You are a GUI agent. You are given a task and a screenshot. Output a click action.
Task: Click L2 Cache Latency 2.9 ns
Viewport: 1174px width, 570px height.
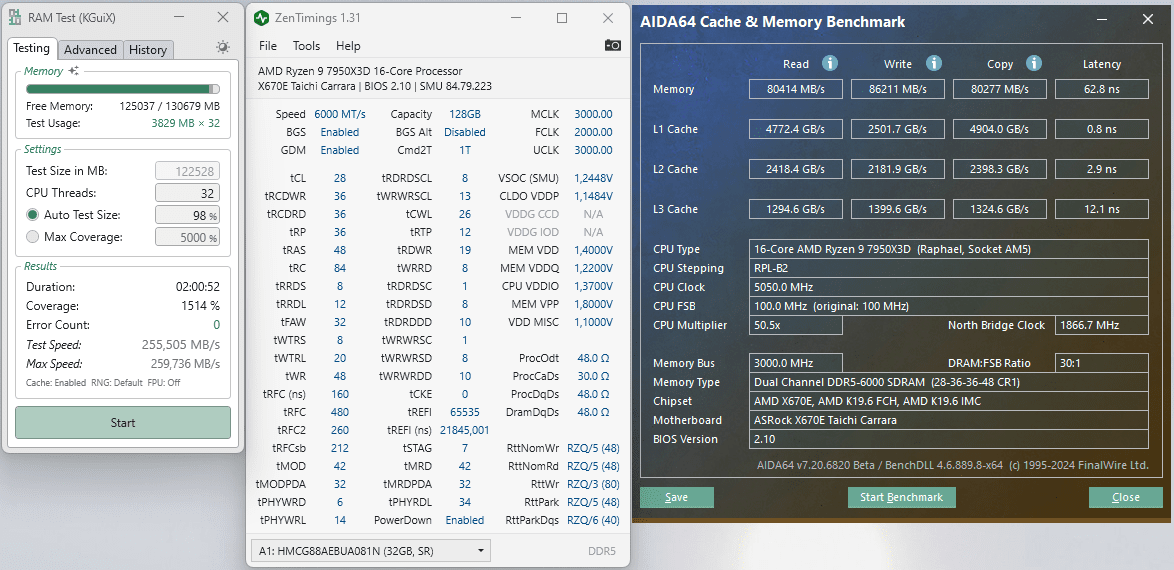point(1101,169)
